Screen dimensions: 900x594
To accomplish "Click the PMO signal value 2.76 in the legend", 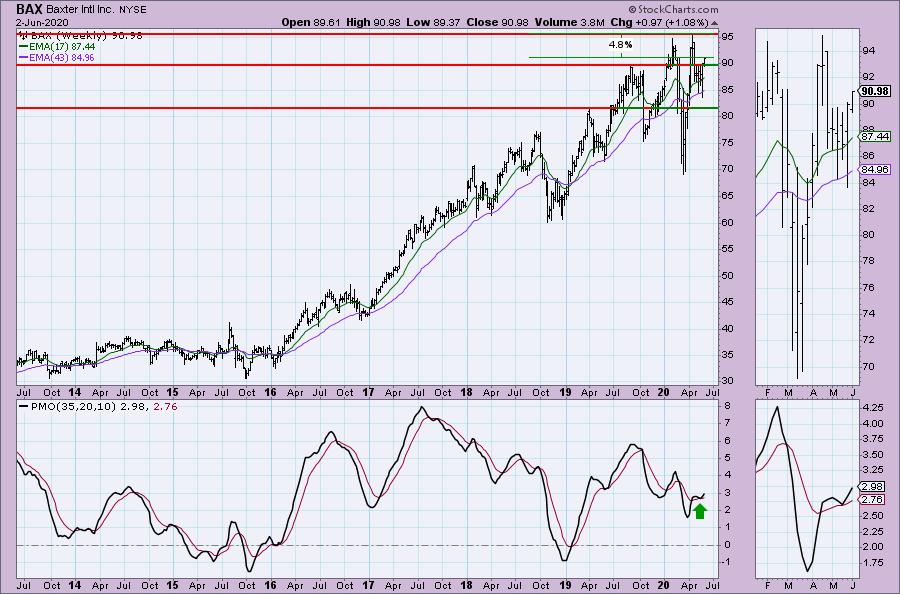I will click(x=166, y=406).
